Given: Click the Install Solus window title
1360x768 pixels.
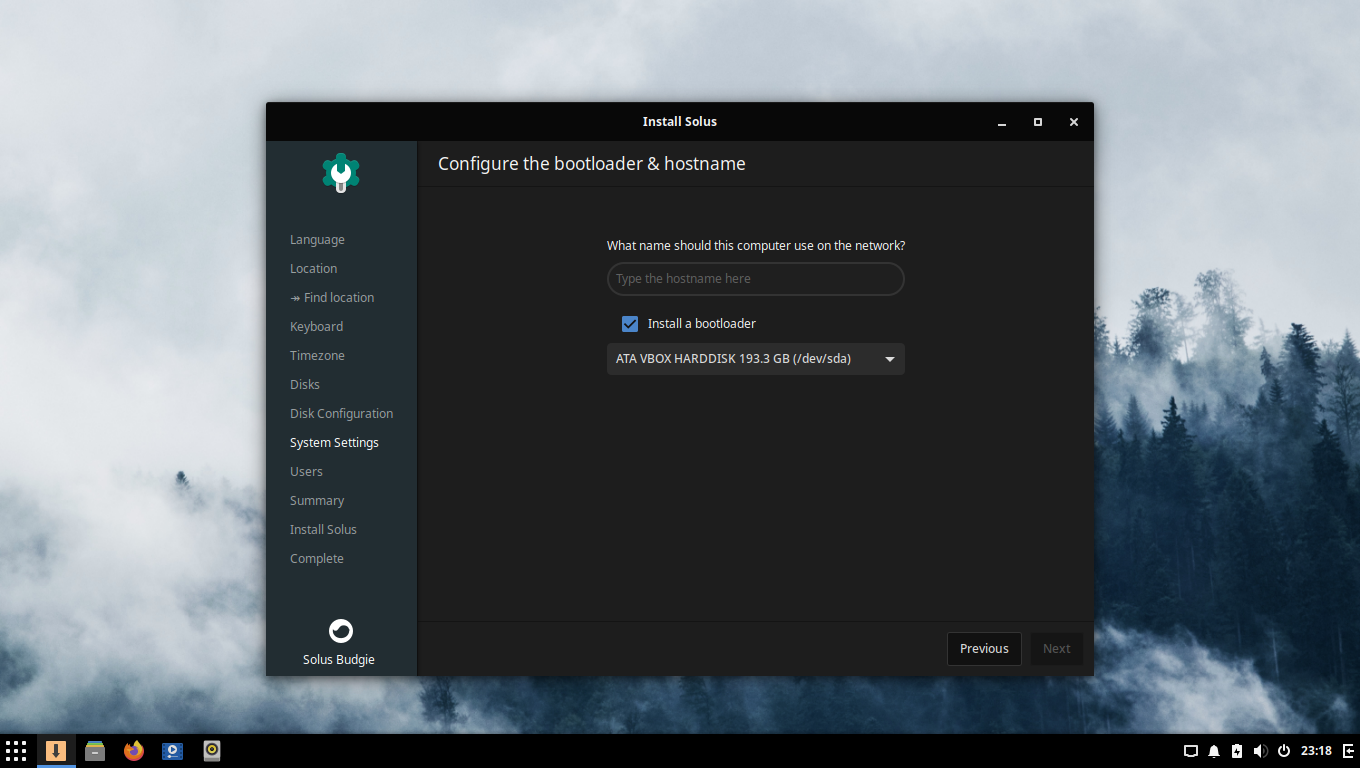Looking at the screenshot, I should [x=680, y=122].
